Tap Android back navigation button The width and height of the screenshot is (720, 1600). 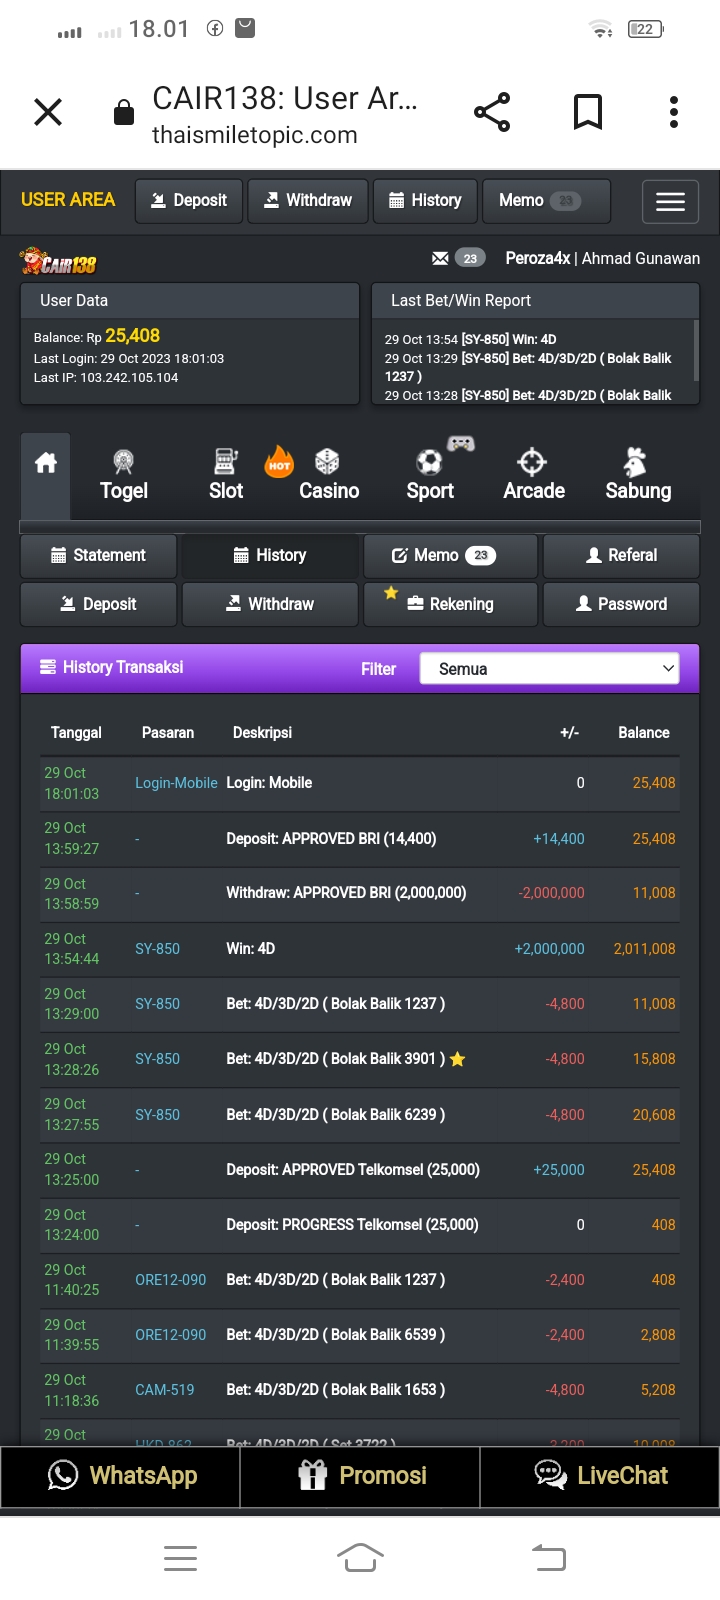pos(548,1558)
